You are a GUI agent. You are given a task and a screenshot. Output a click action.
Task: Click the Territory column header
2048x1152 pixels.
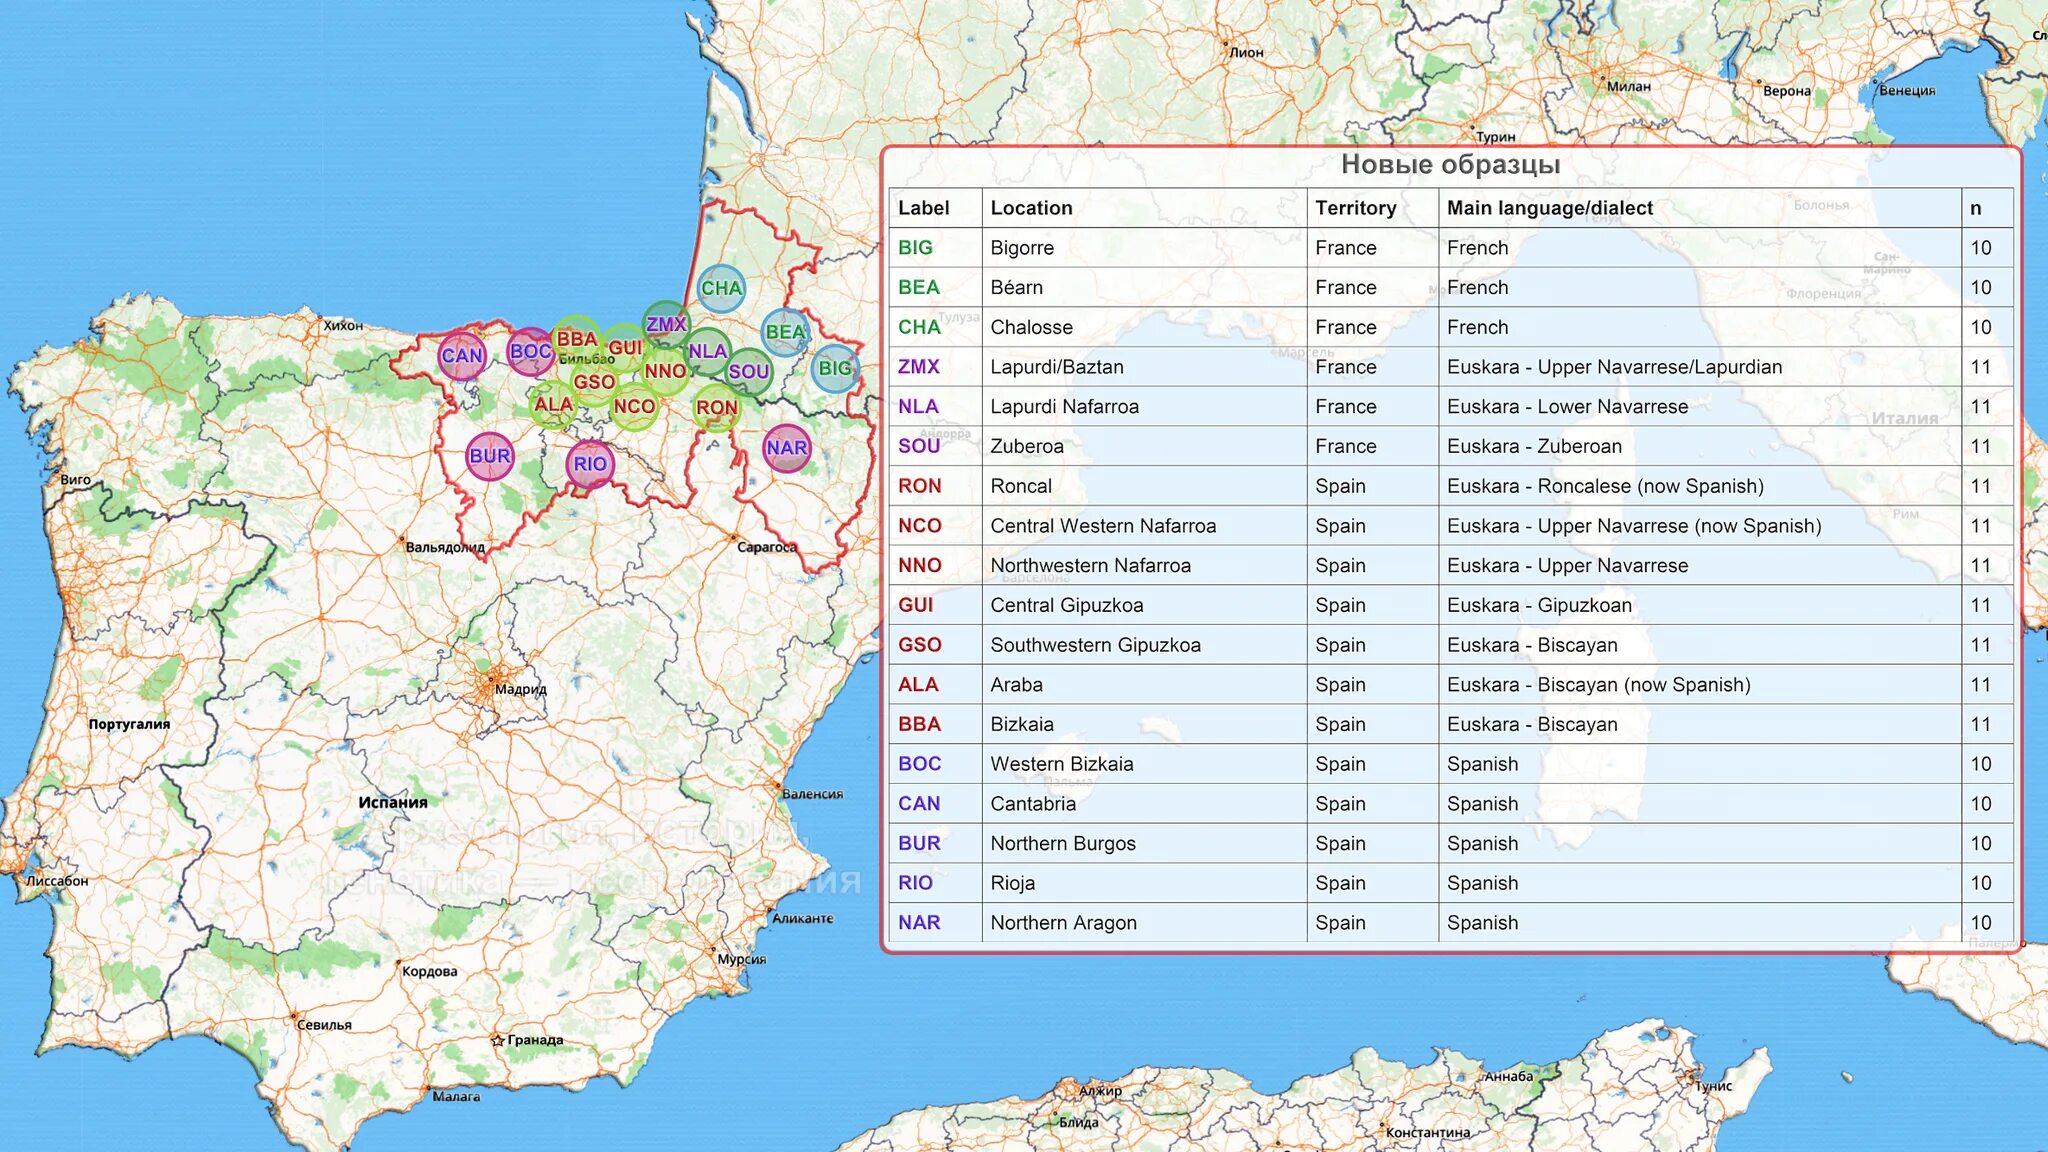1355,208
